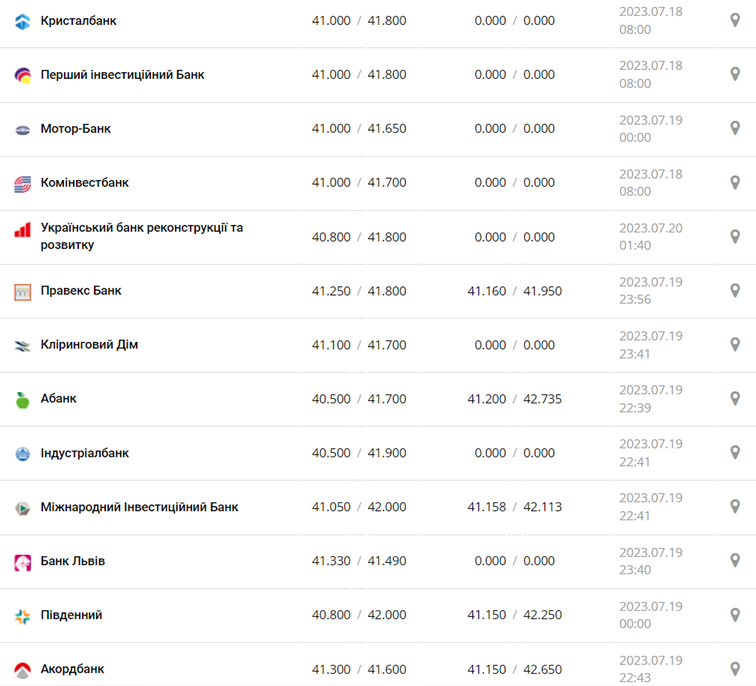Click the Південний bank logo icon
The image size is (756, 686).
pos(23,616)
